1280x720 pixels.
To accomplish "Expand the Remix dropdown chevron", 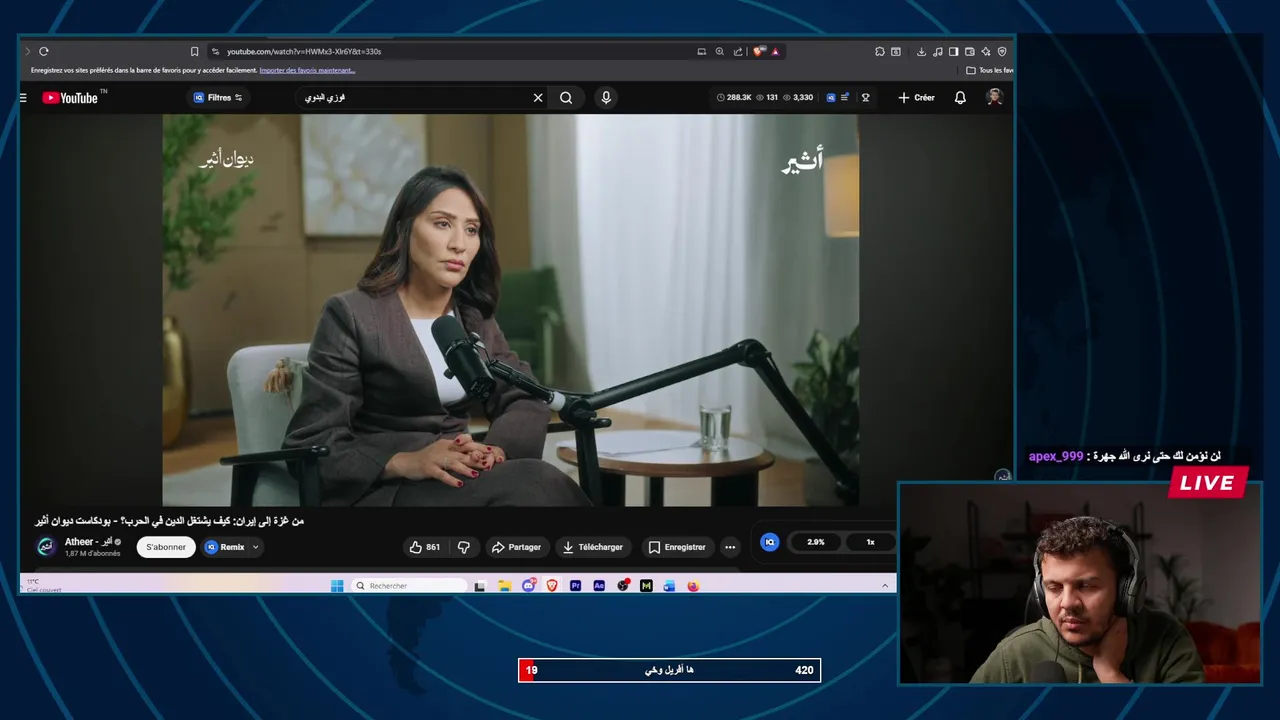I will 256,547.
